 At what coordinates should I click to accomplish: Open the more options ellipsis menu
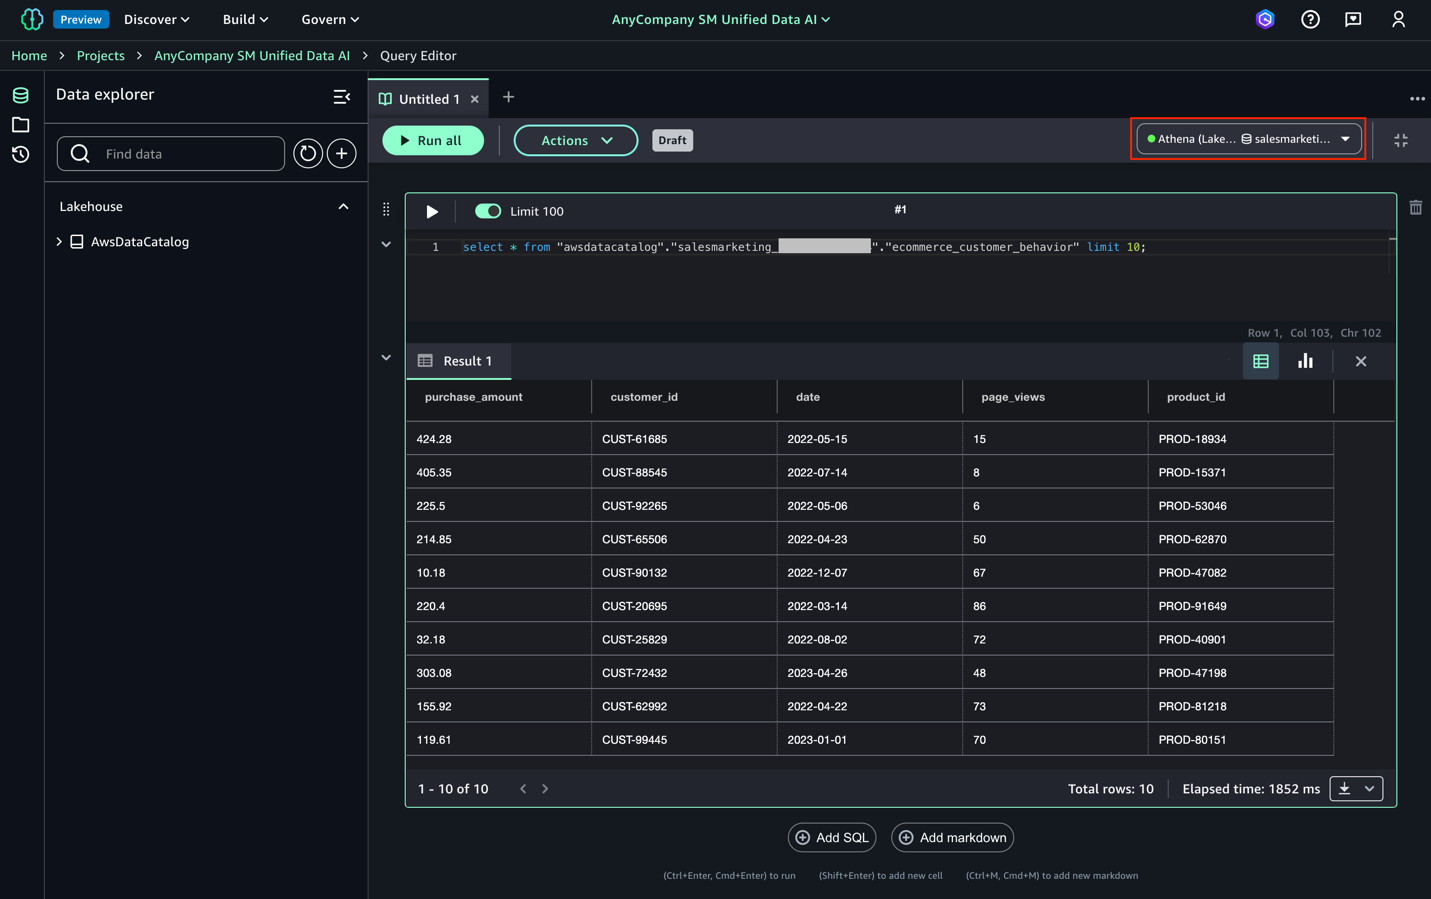tap(1417, 99)
